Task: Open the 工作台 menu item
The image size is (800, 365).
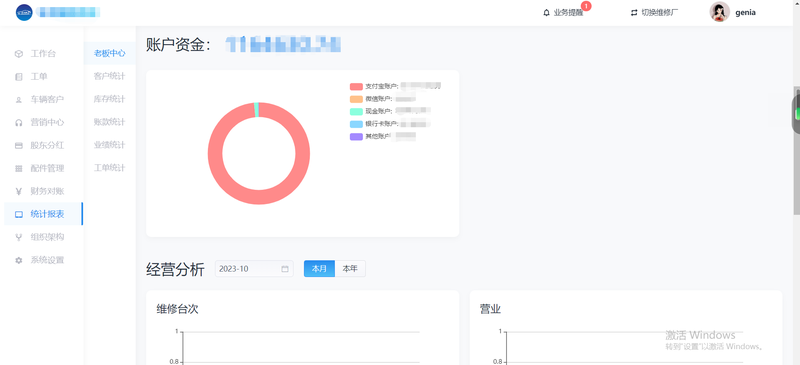Action: coord(43,54)
